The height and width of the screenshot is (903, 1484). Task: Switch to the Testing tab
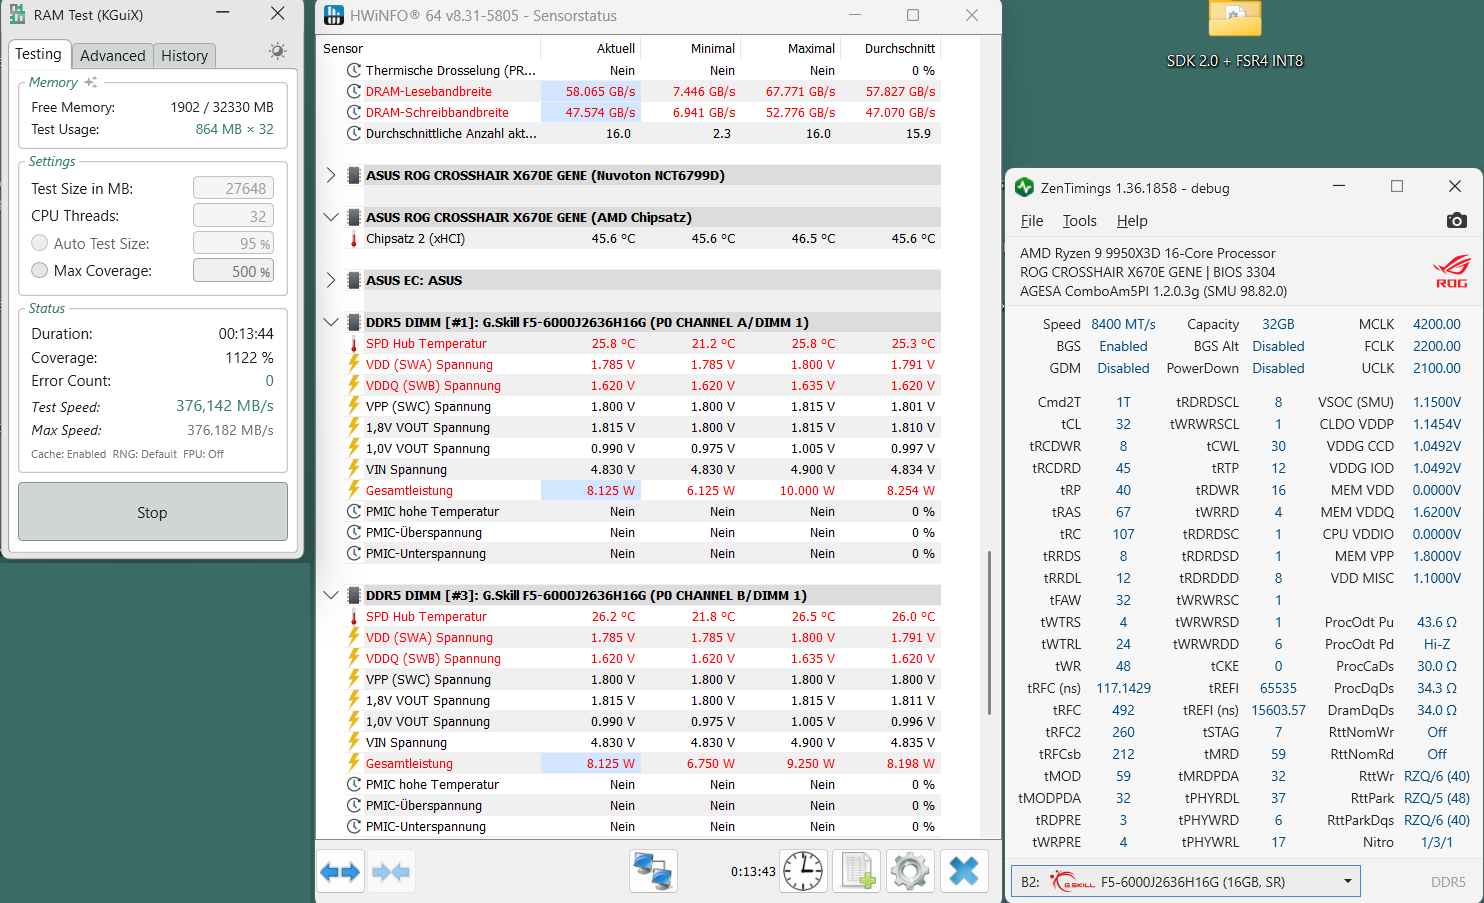click(x=38, y=54)
